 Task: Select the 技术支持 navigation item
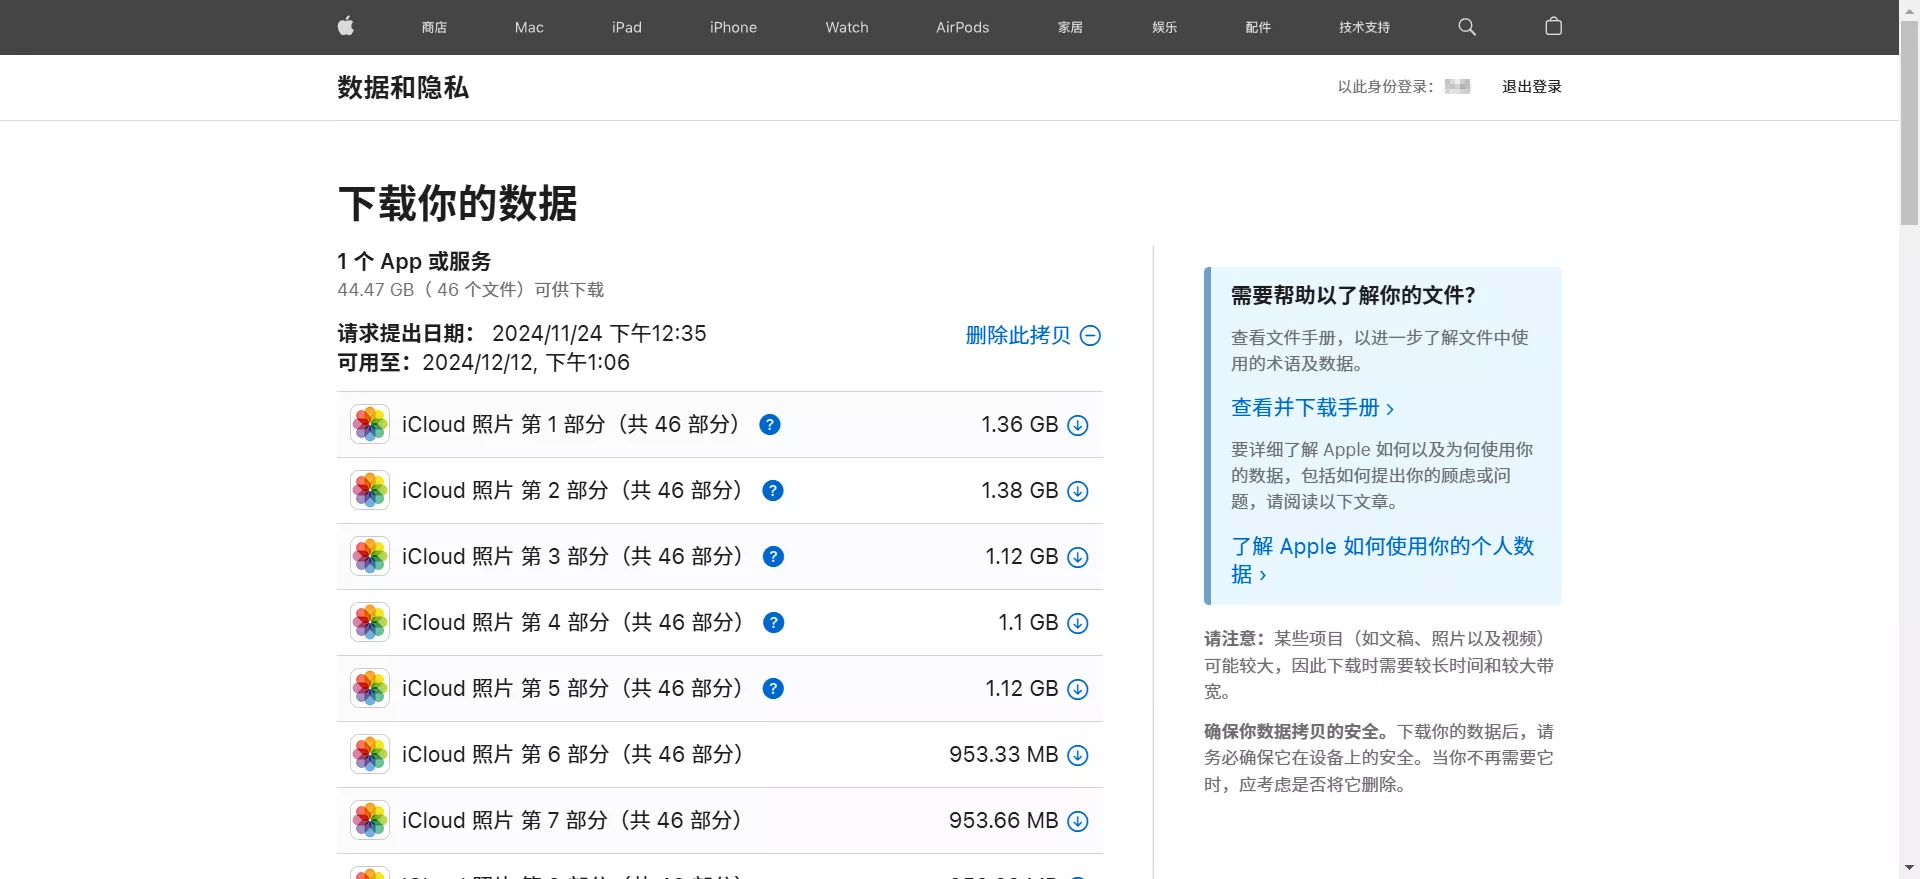(1364, 27)
